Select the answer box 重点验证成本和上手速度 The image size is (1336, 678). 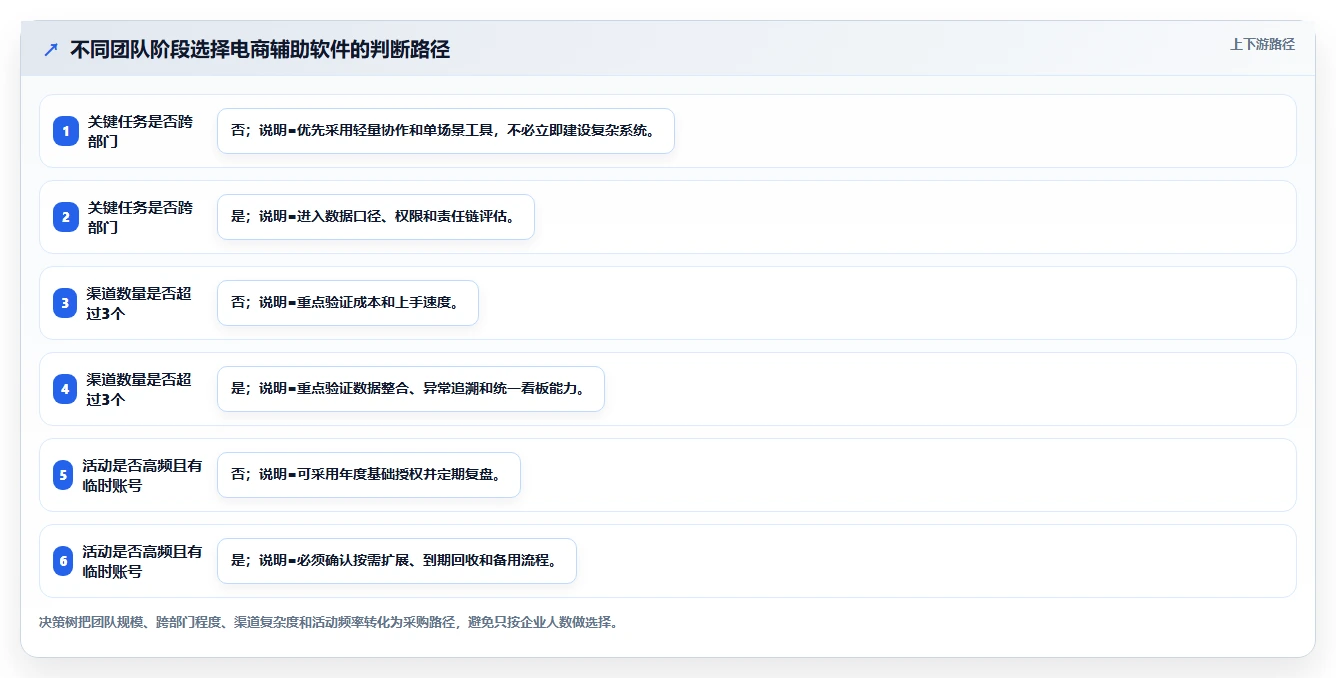348,303
